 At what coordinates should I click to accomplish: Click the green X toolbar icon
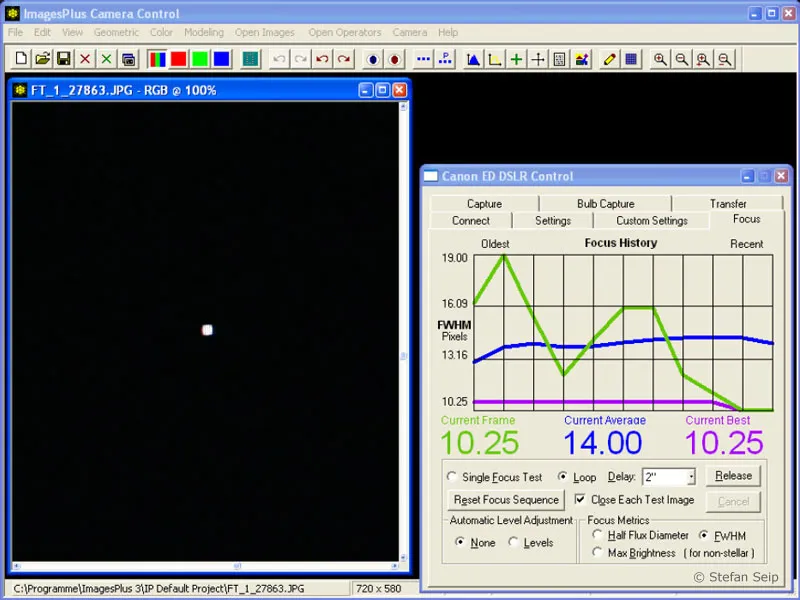[107, 59]
